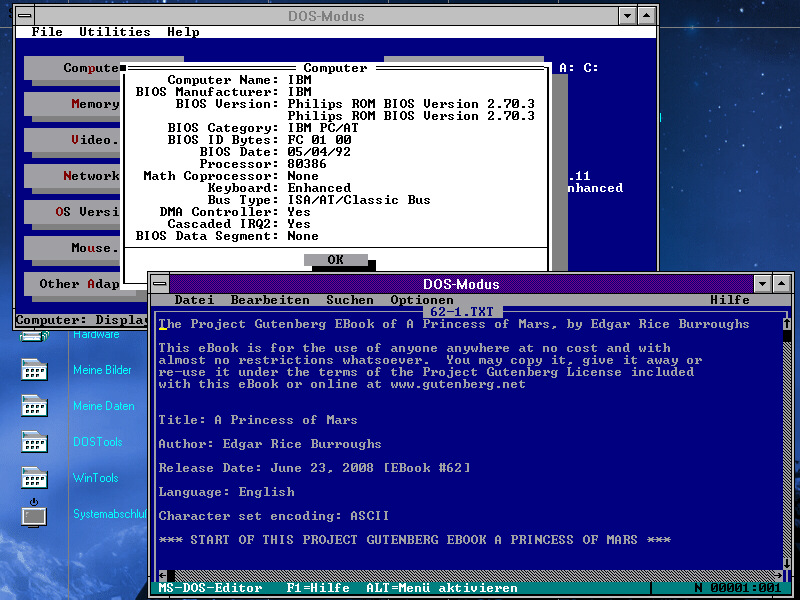Open the Hilfe menu in the editor

click(730, 300)
